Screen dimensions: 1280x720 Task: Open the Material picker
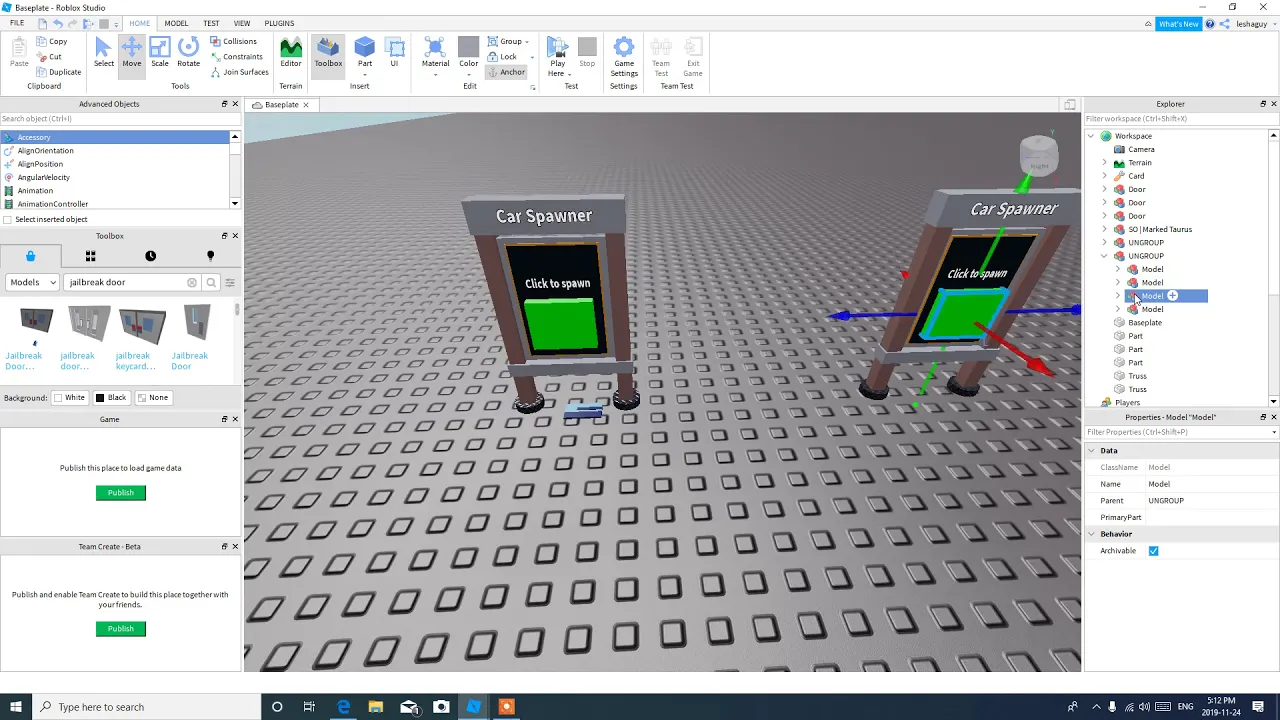[435, 55]
